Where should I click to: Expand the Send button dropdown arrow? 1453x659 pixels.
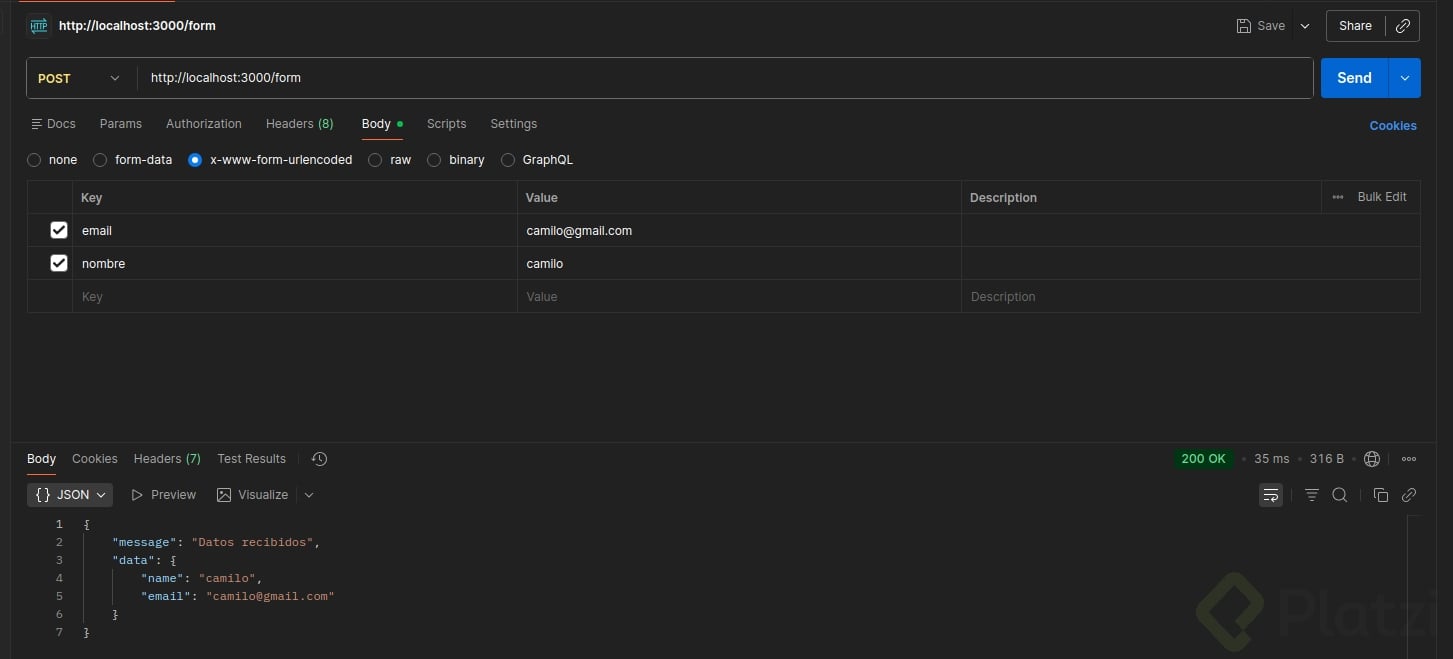(1405, 78)
